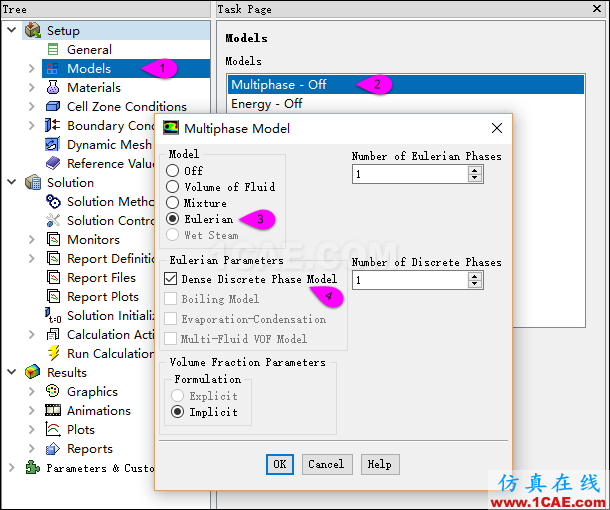Click the Dynamic Mesh icon
610x510 pixels.
coord(53,144)
